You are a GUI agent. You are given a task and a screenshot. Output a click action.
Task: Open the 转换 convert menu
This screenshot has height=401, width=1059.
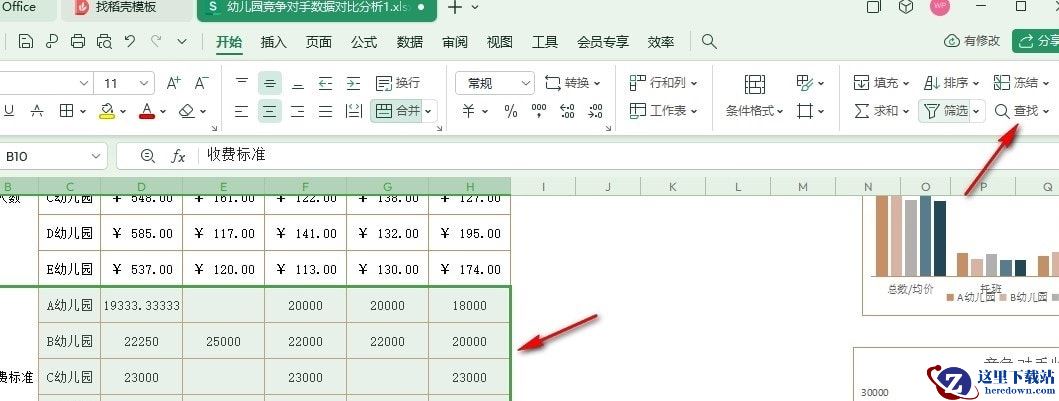pos(573,83)
